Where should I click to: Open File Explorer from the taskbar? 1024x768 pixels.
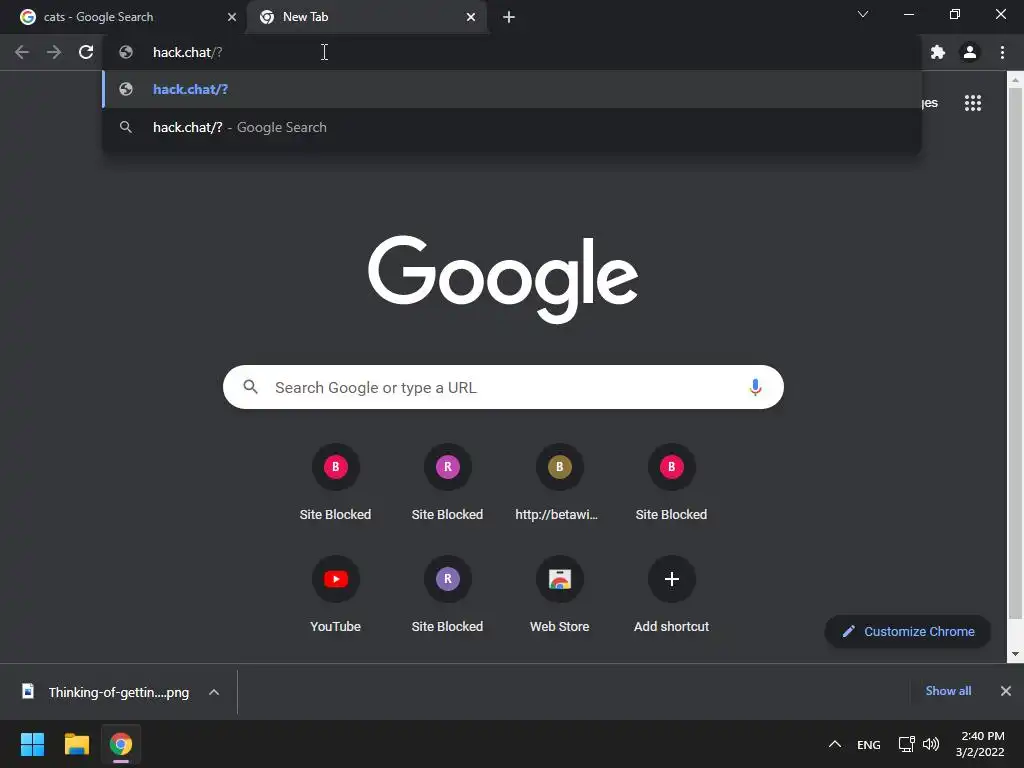76,744
